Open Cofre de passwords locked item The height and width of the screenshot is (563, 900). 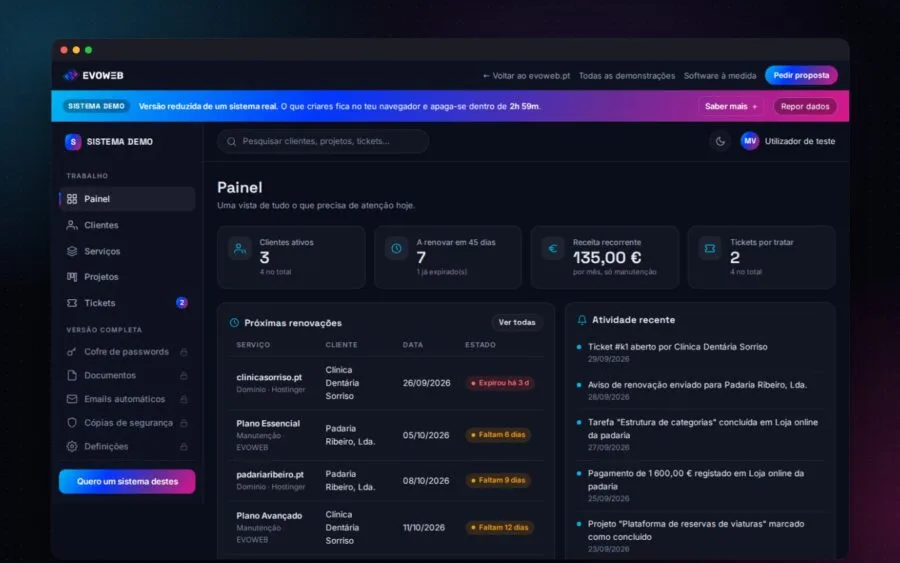127,351
